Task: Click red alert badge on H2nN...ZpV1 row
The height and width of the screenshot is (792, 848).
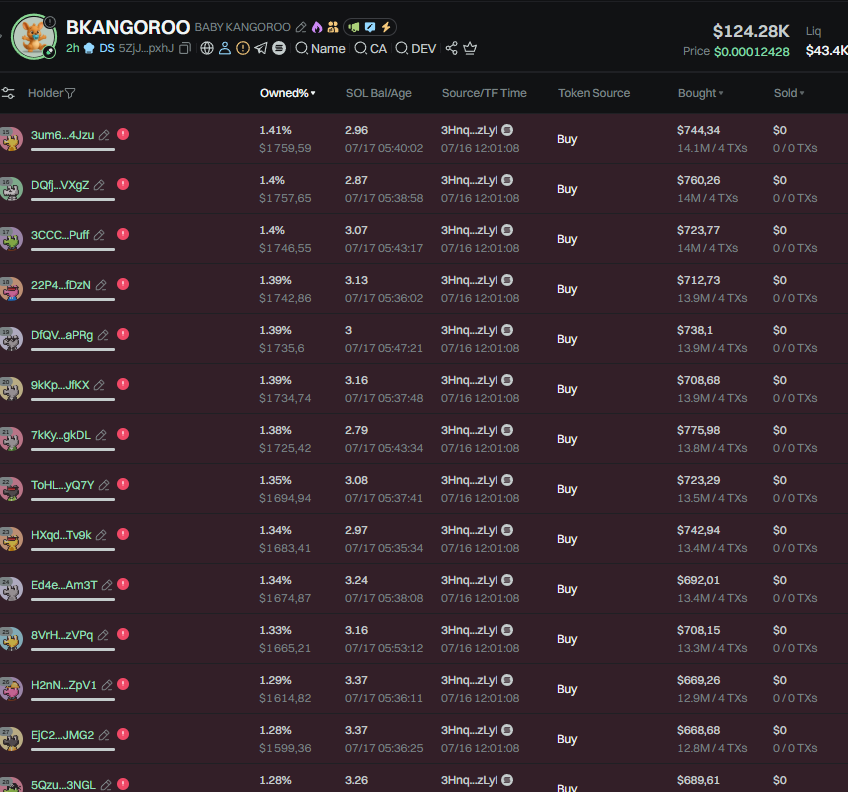Action: [x=123, y=684]
